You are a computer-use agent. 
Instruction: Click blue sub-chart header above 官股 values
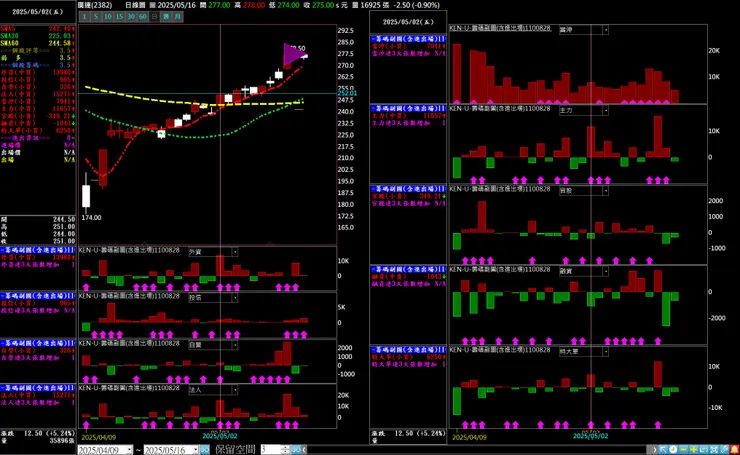[x=408, y=188]
